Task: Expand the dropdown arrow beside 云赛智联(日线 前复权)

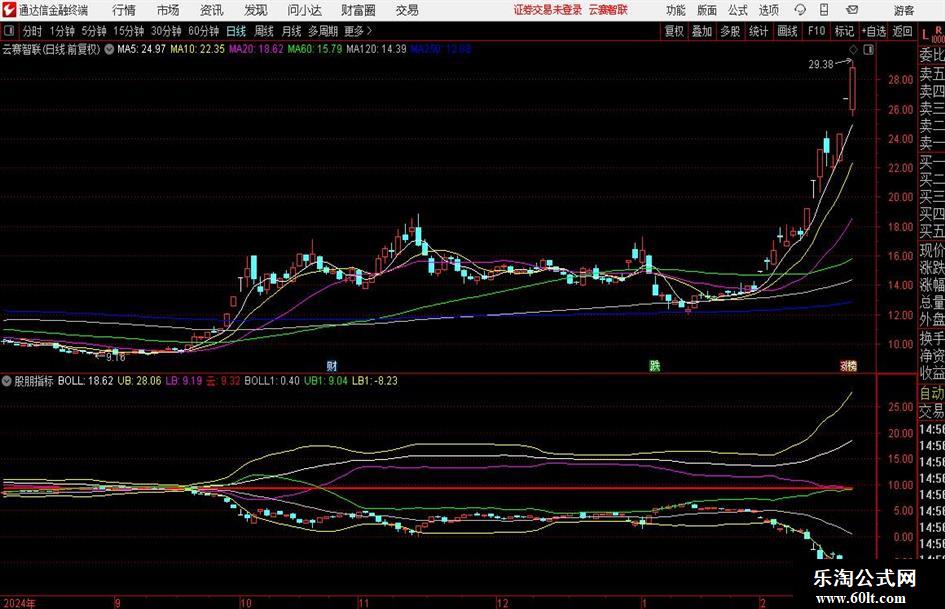Action: pyautogui.click(x=109, y=49)
